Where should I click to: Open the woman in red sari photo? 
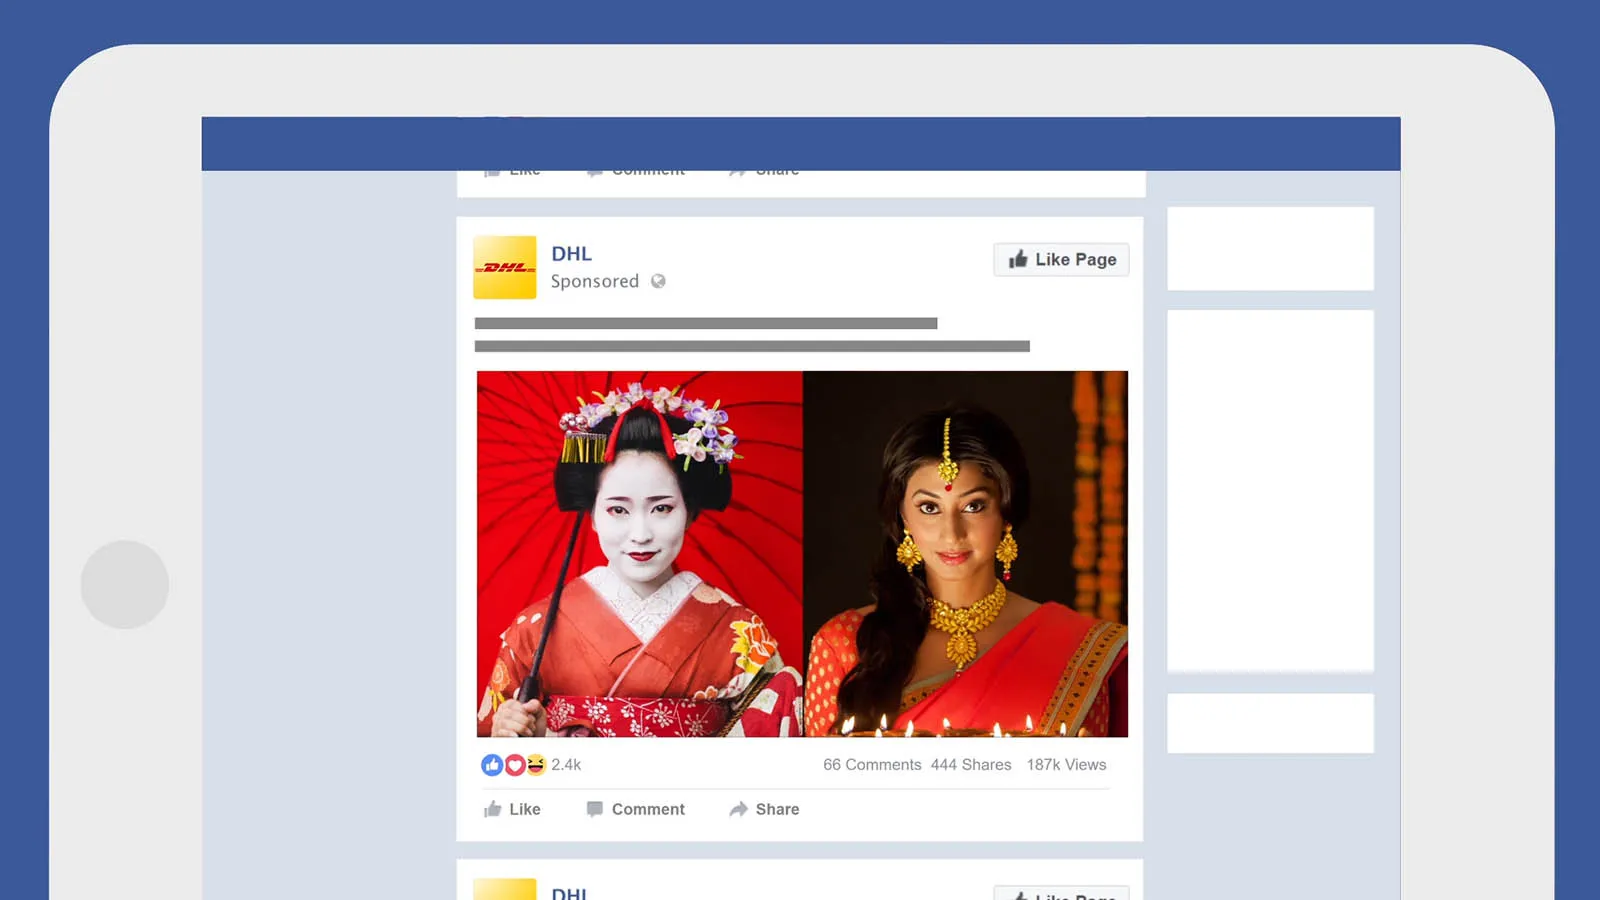click(x=965, y=554)
